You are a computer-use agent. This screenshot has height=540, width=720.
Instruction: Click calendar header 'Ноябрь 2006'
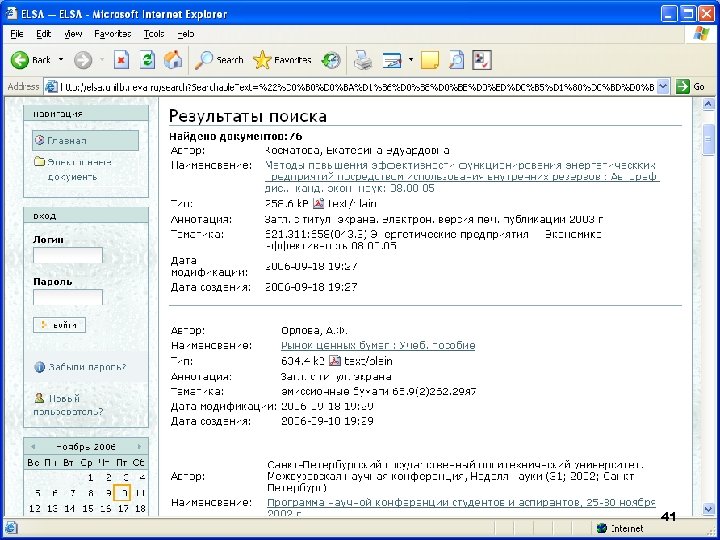(x=86, y=446)
